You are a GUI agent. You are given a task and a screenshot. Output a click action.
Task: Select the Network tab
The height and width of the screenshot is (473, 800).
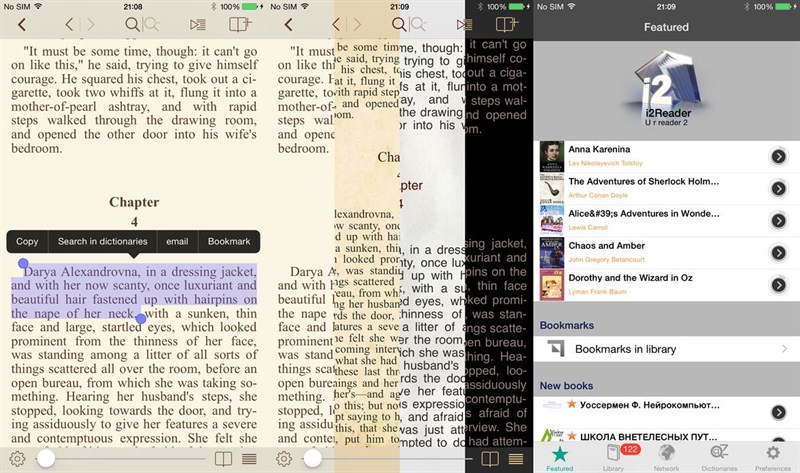[666, 458]
